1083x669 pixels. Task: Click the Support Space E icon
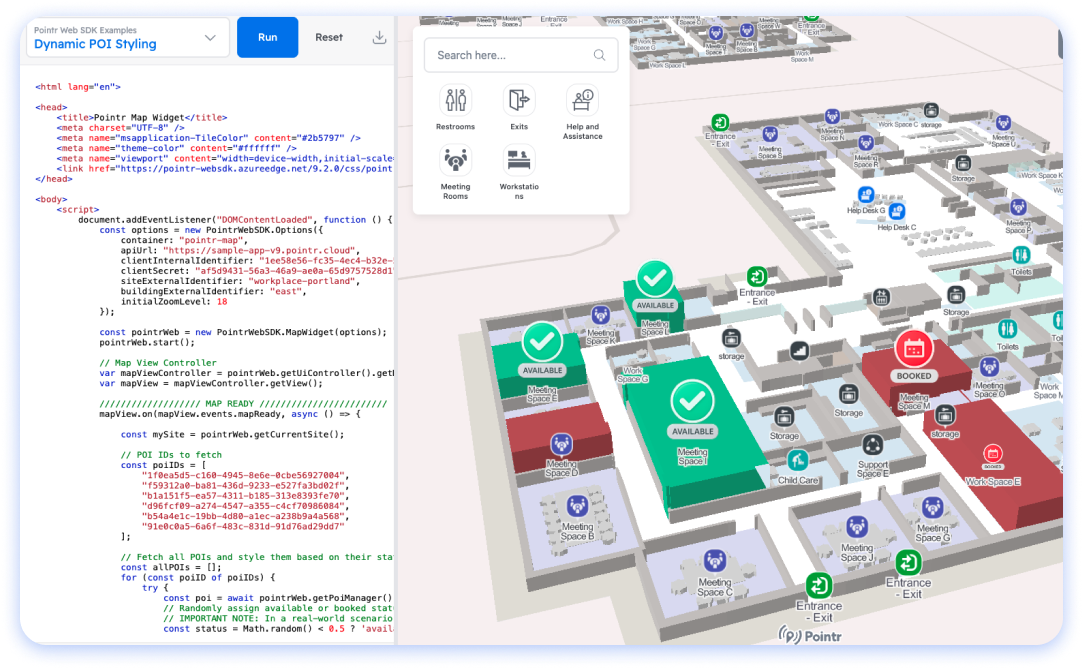click(x=872, y=445)
